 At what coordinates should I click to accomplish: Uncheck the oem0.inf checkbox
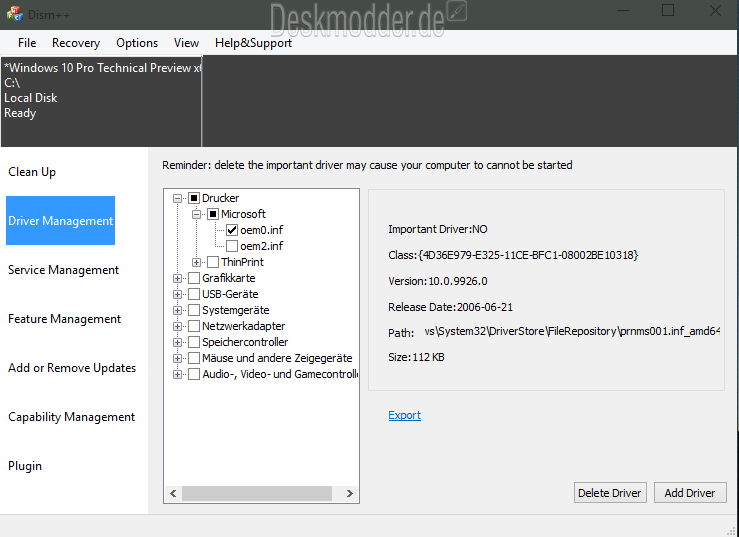pos(232,230)
